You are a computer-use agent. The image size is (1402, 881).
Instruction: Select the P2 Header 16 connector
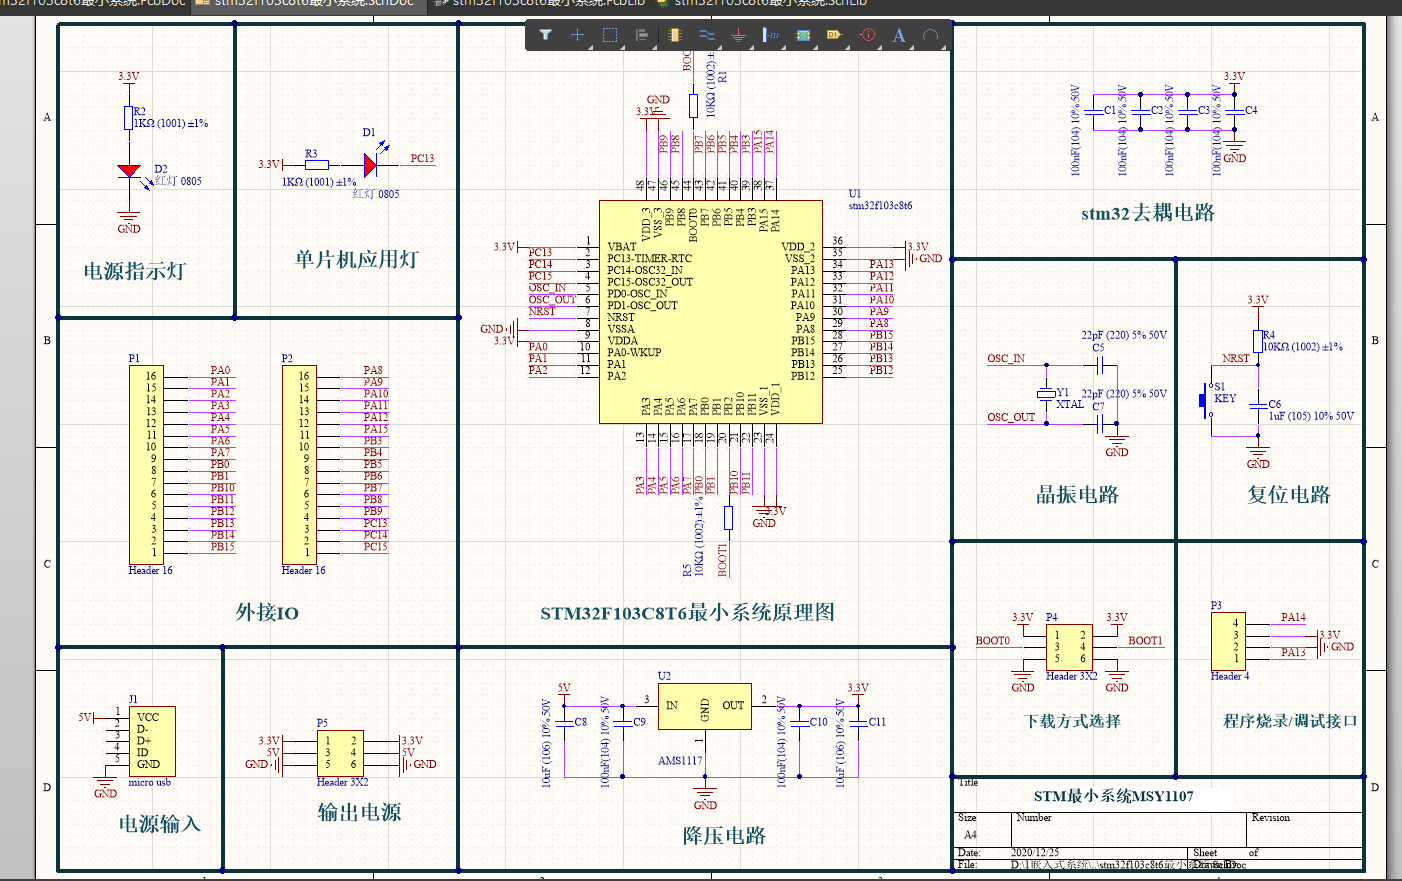[x=300, y=464]
